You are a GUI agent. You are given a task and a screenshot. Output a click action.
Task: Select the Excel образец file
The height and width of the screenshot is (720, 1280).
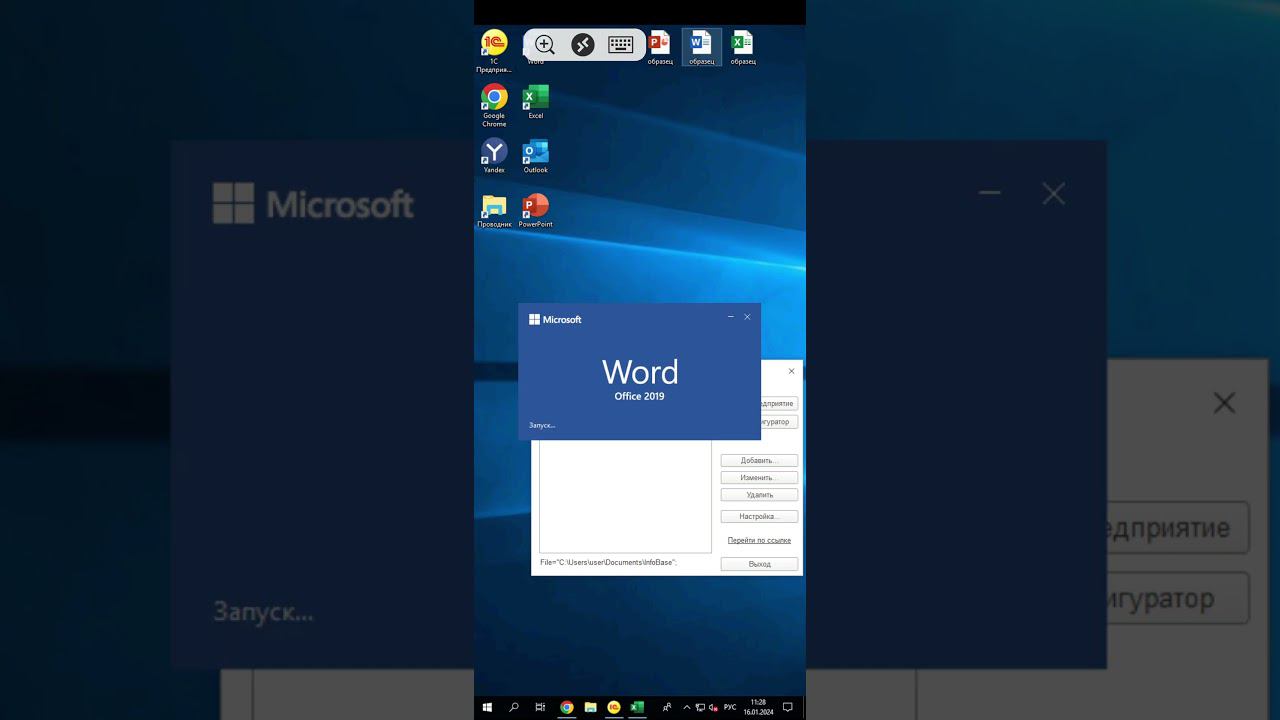[x=742, y=48]
